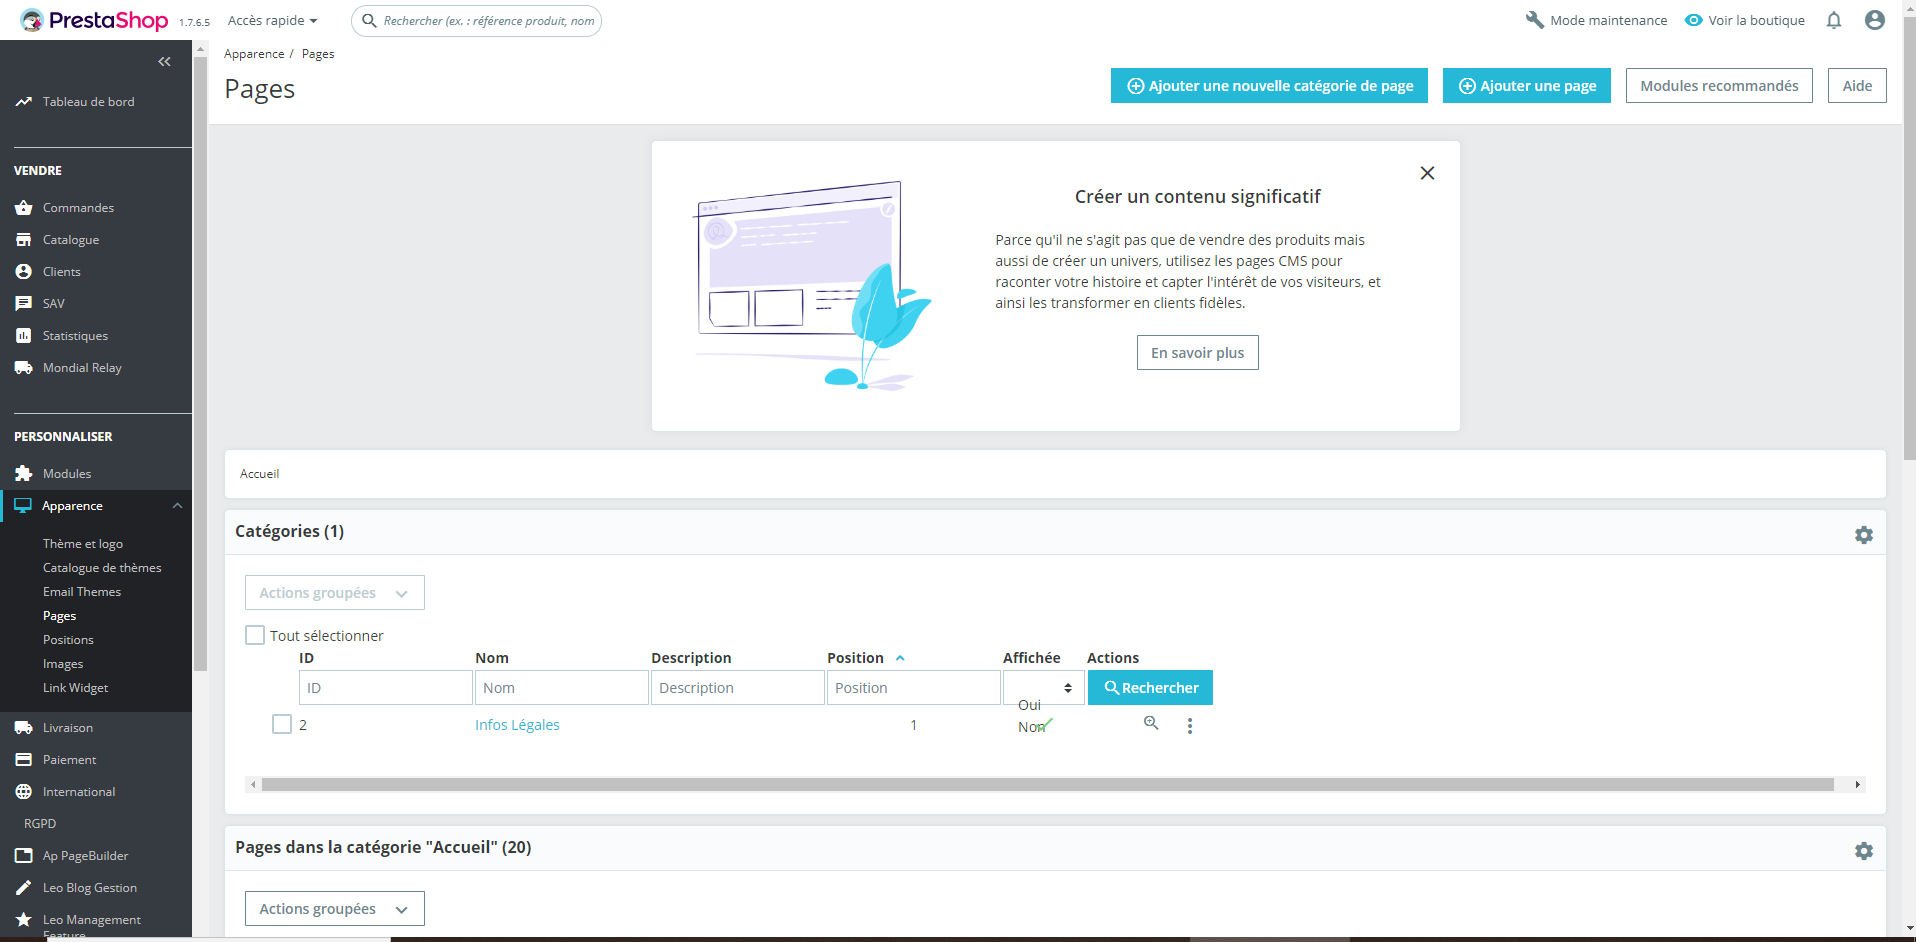Click the Mondial Relay truck icon
Screen dimensions: 1916x942
[x=24, y=368]
